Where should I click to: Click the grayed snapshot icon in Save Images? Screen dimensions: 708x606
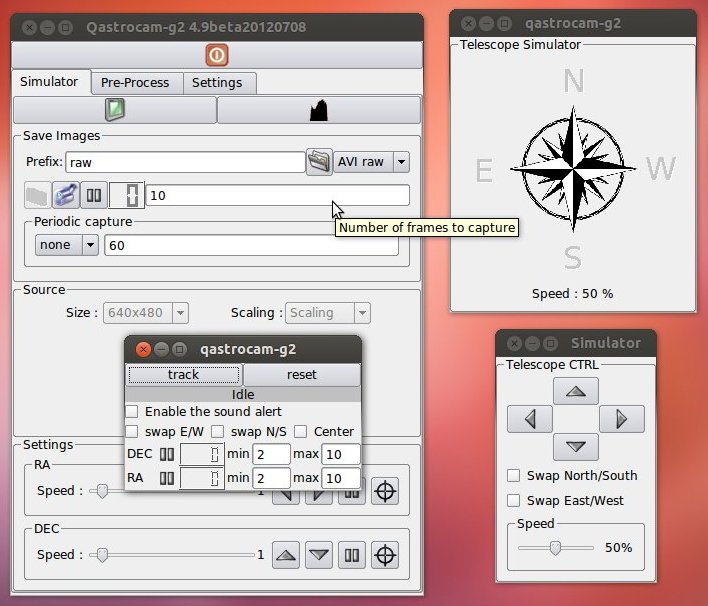37,196
